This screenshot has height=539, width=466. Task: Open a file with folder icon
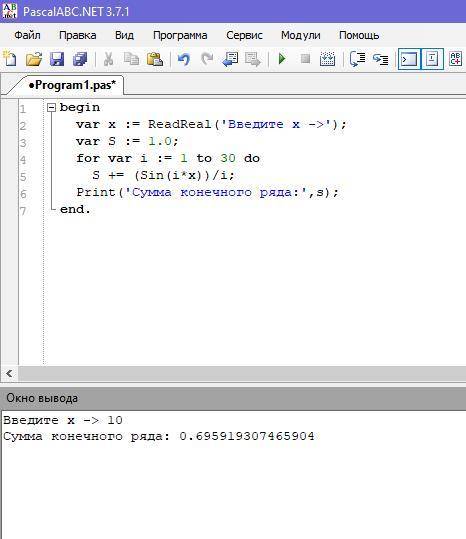[34, 59]
